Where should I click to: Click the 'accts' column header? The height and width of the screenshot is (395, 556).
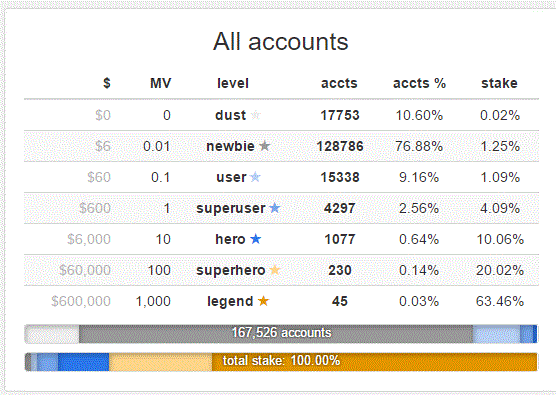[339, 83]
